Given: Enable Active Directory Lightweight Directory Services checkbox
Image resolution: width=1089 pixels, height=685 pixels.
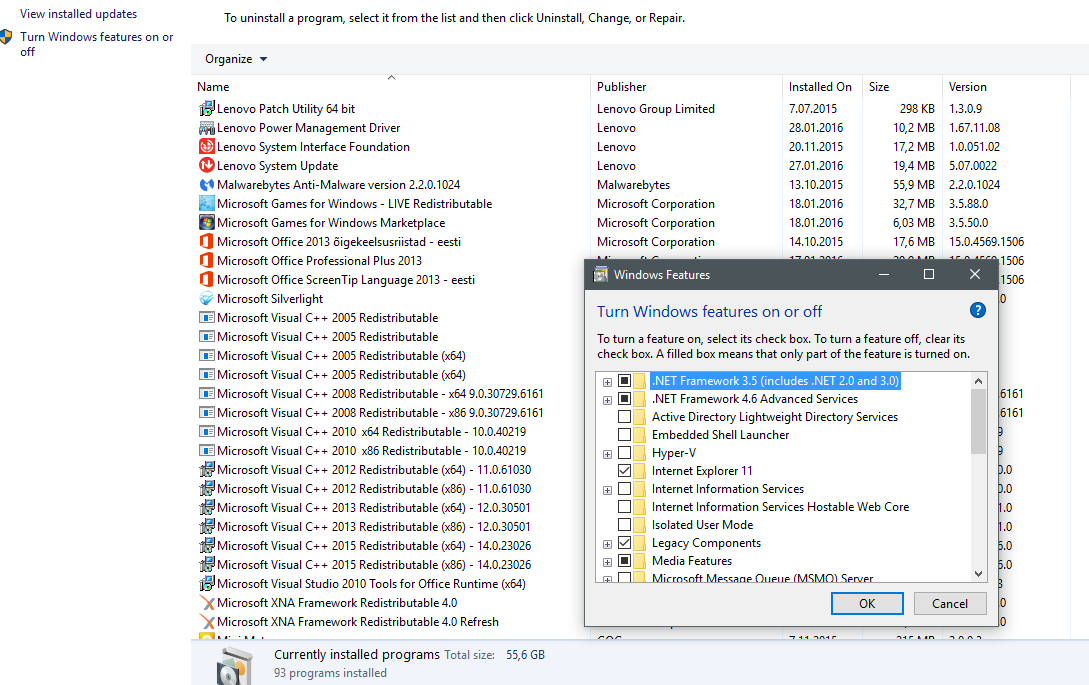Looking at the screenshot, I should pos(624,417).
